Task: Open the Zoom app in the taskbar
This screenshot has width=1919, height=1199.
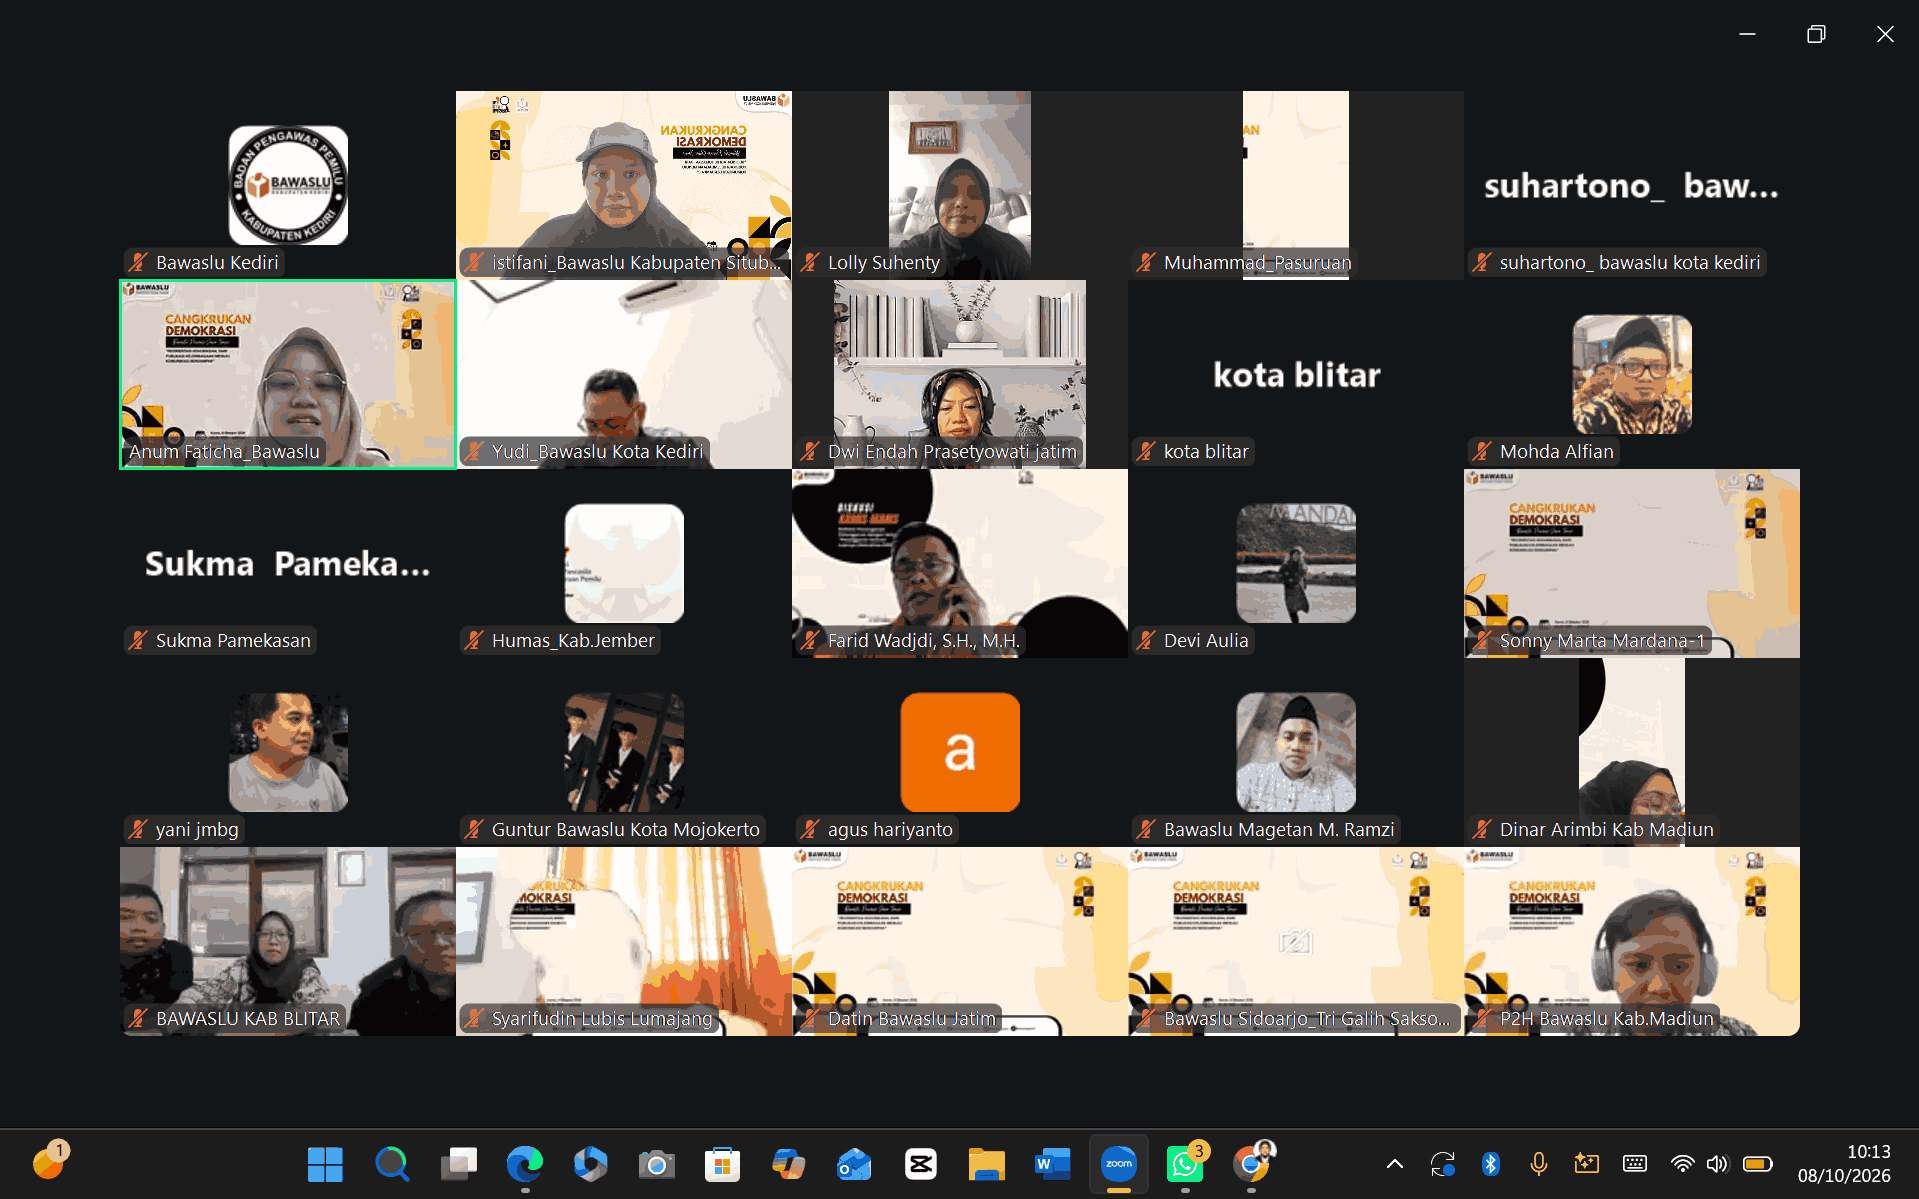Action: [1118, 1164]
